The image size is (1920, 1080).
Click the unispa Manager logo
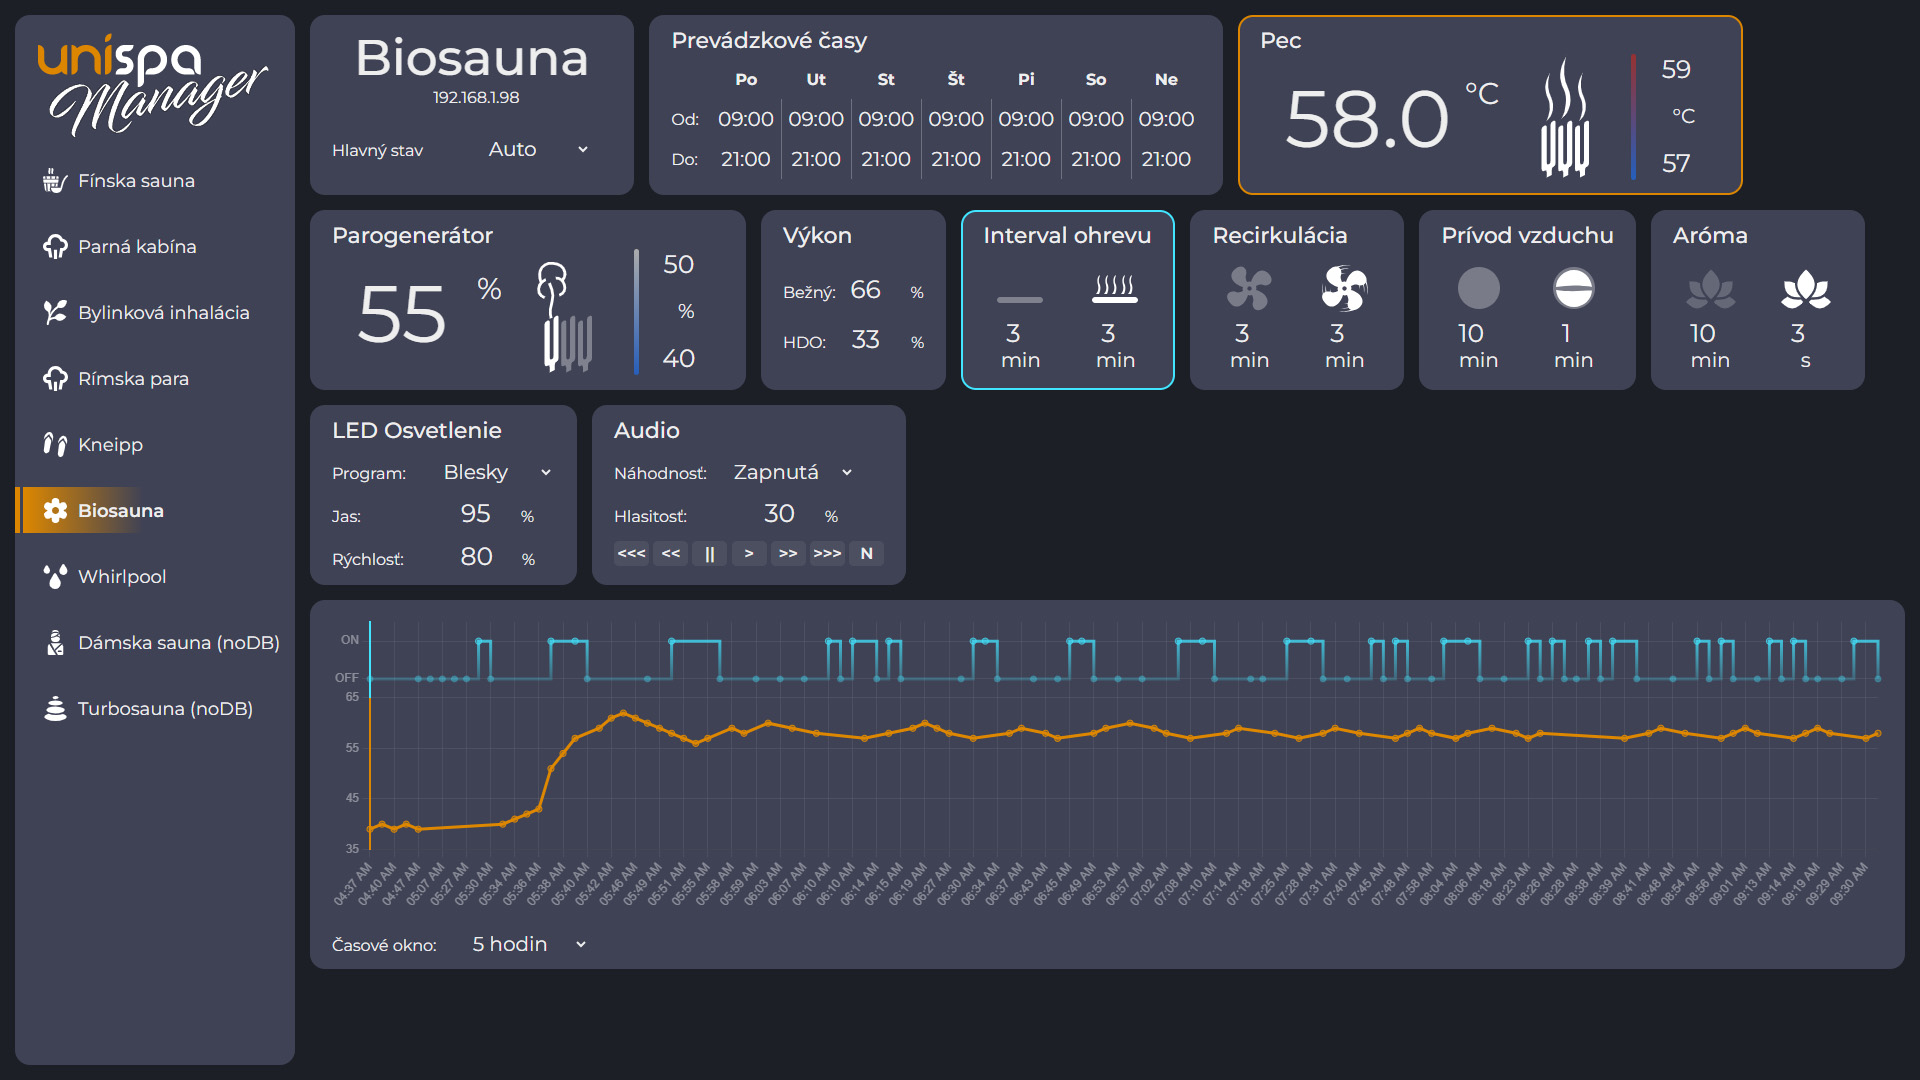click(153, 86)
